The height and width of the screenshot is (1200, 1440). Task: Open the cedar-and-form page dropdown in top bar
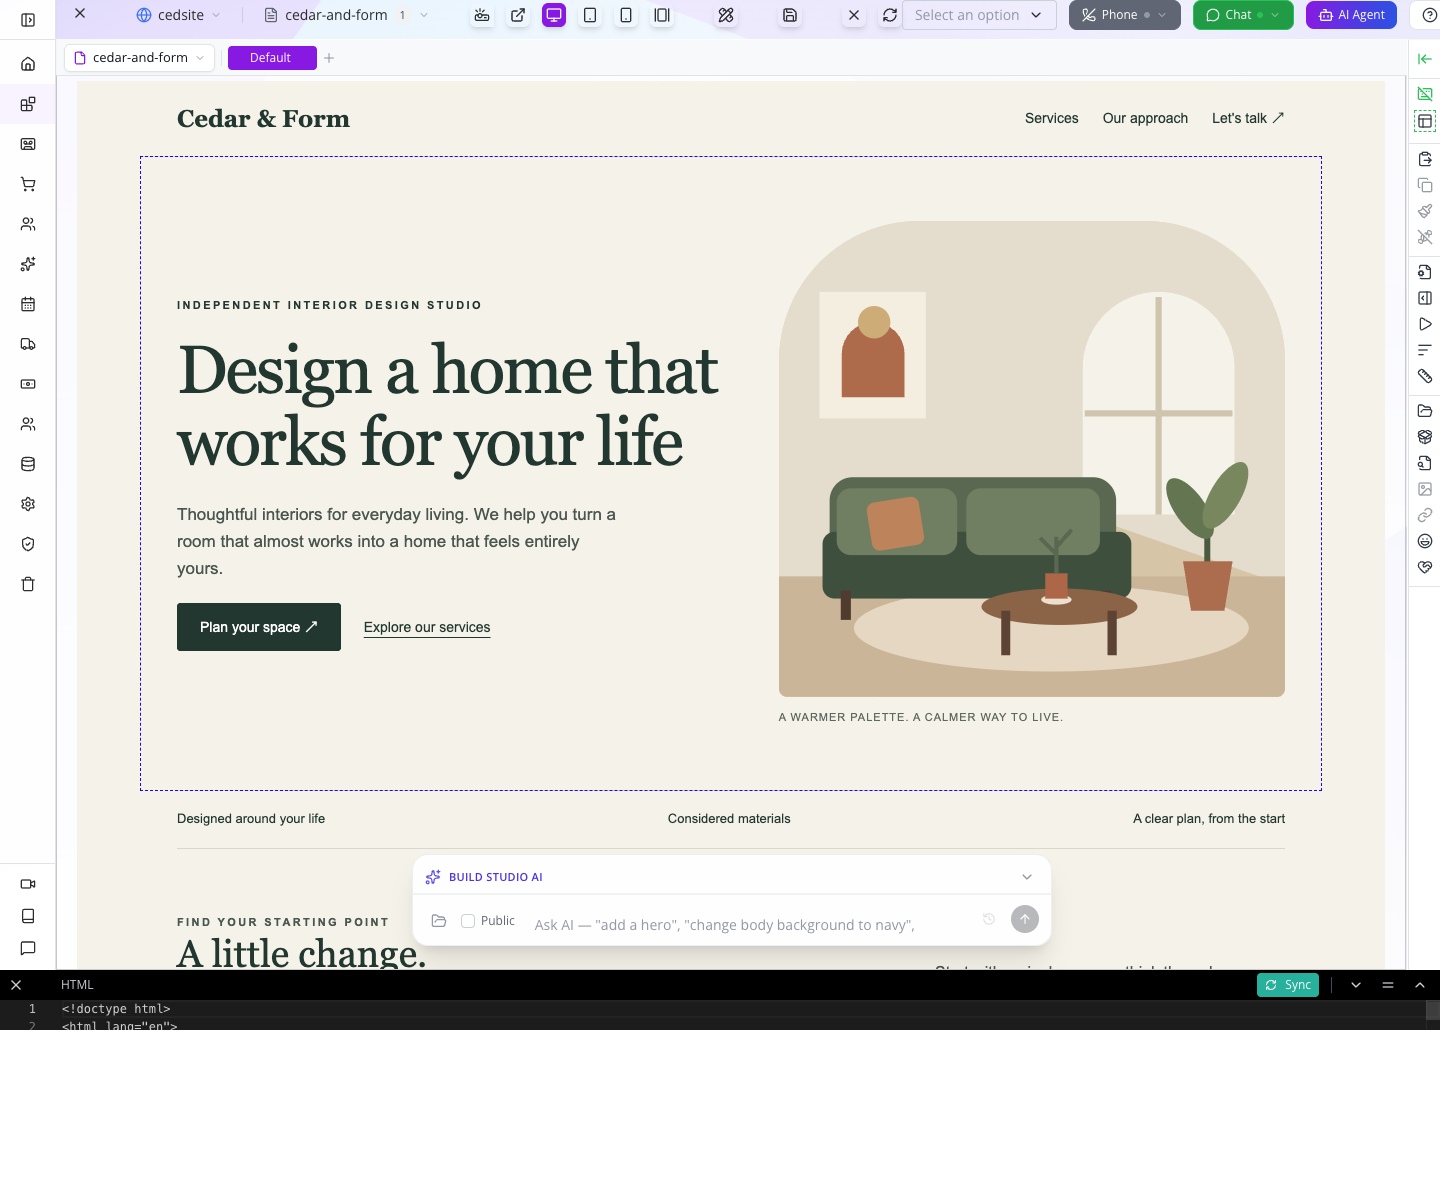(346, 15)
